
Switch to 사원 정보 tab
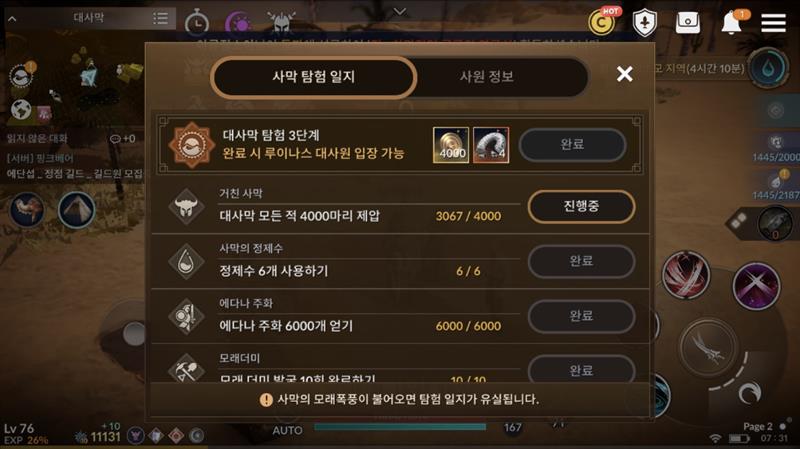click(486, 77)
